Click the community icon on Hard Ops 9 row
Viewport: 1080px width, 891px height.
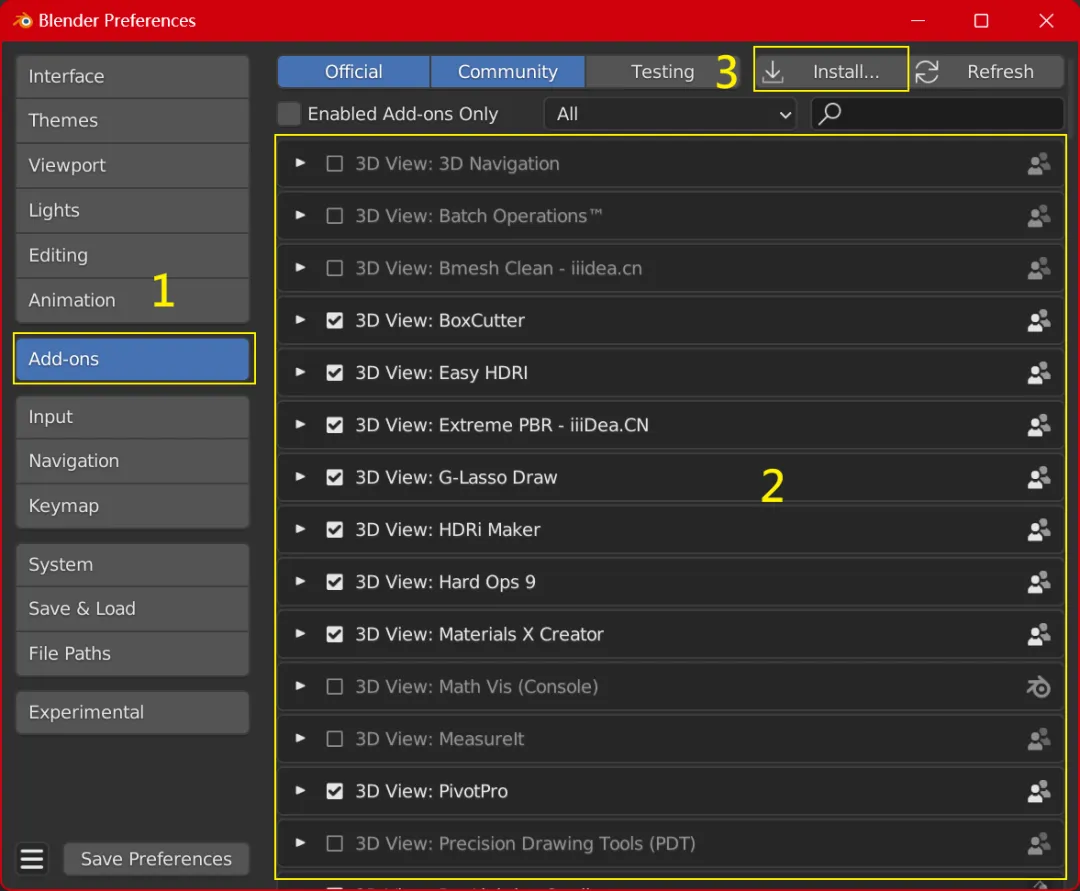tap(1039, 583)
